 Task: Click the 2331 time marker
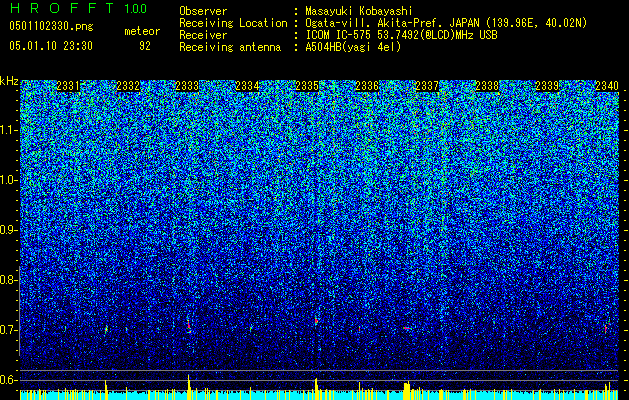tap(68, 86)
